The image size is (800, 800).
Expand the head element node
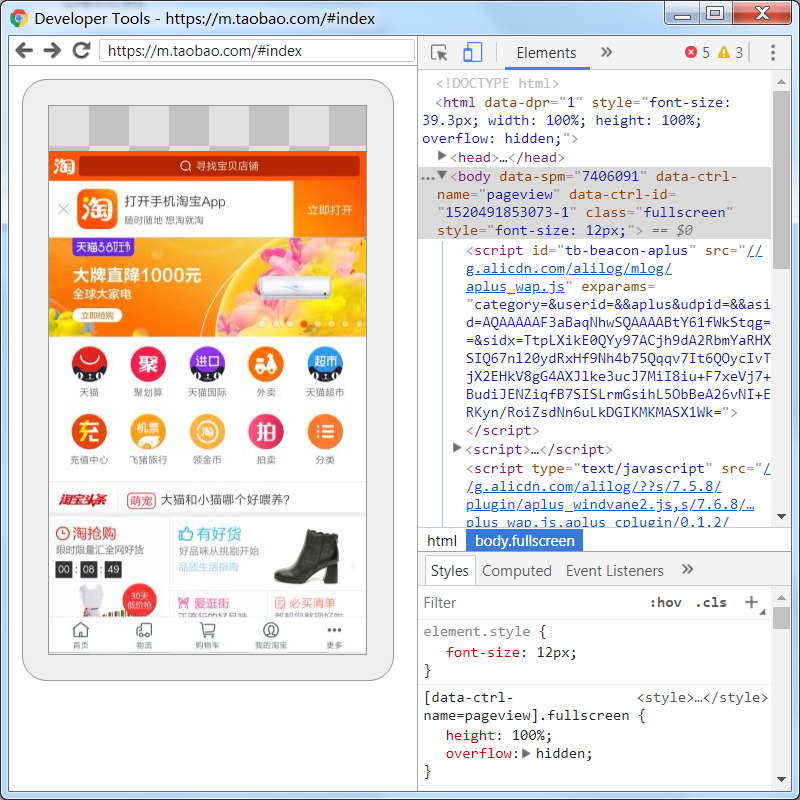pos(442,156)
